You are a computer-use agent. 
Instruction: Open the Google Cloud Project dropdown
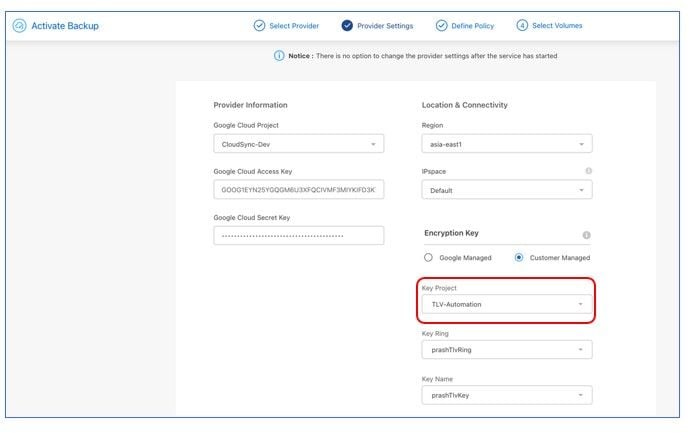point(299,144)
